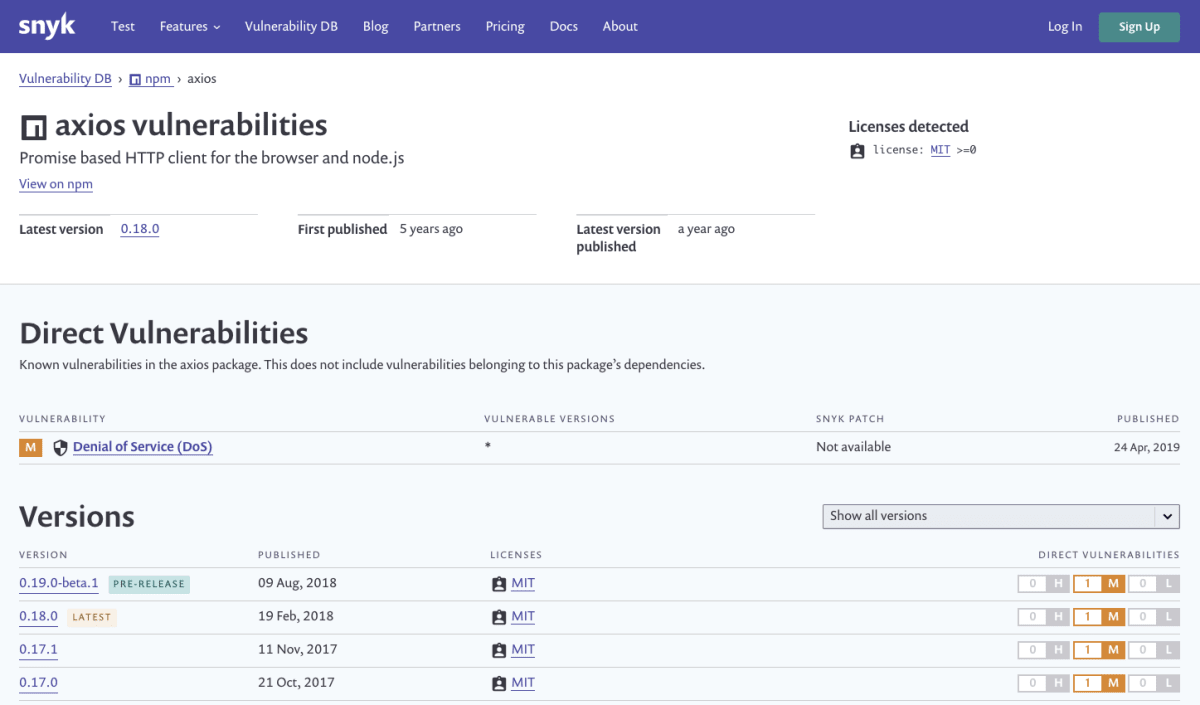Click medium vulnerability count badge for 0.17.1
1200x705 pixels.
(x=1099, y=650)
